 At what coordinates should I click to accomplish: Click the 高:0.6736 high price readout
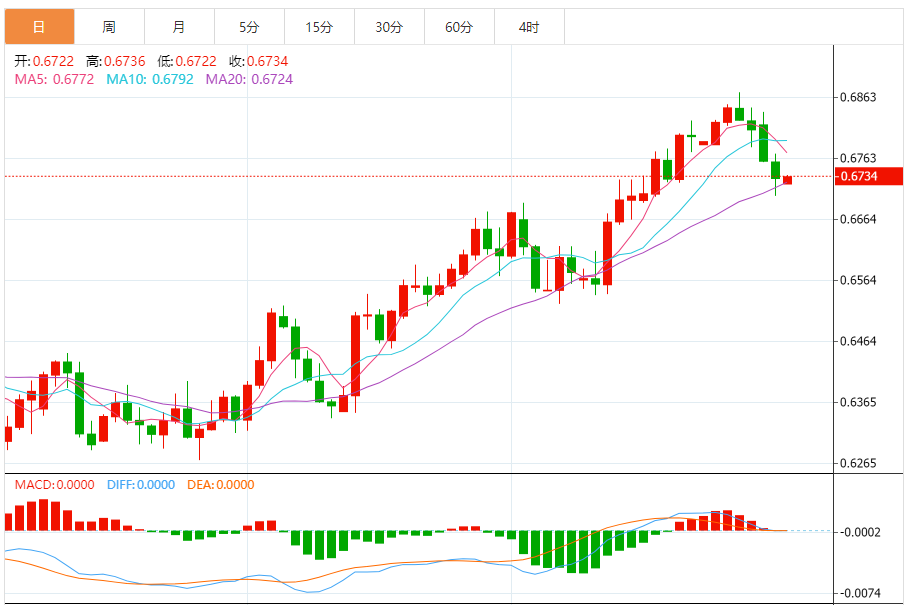pyautogui.click(x=117, y=61)
